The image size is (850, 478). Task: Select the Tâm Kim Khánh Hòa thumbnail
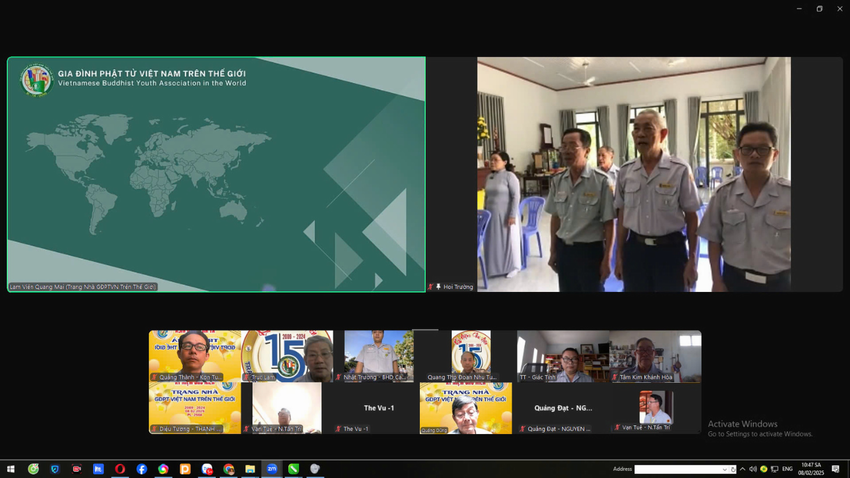point(655,356)
